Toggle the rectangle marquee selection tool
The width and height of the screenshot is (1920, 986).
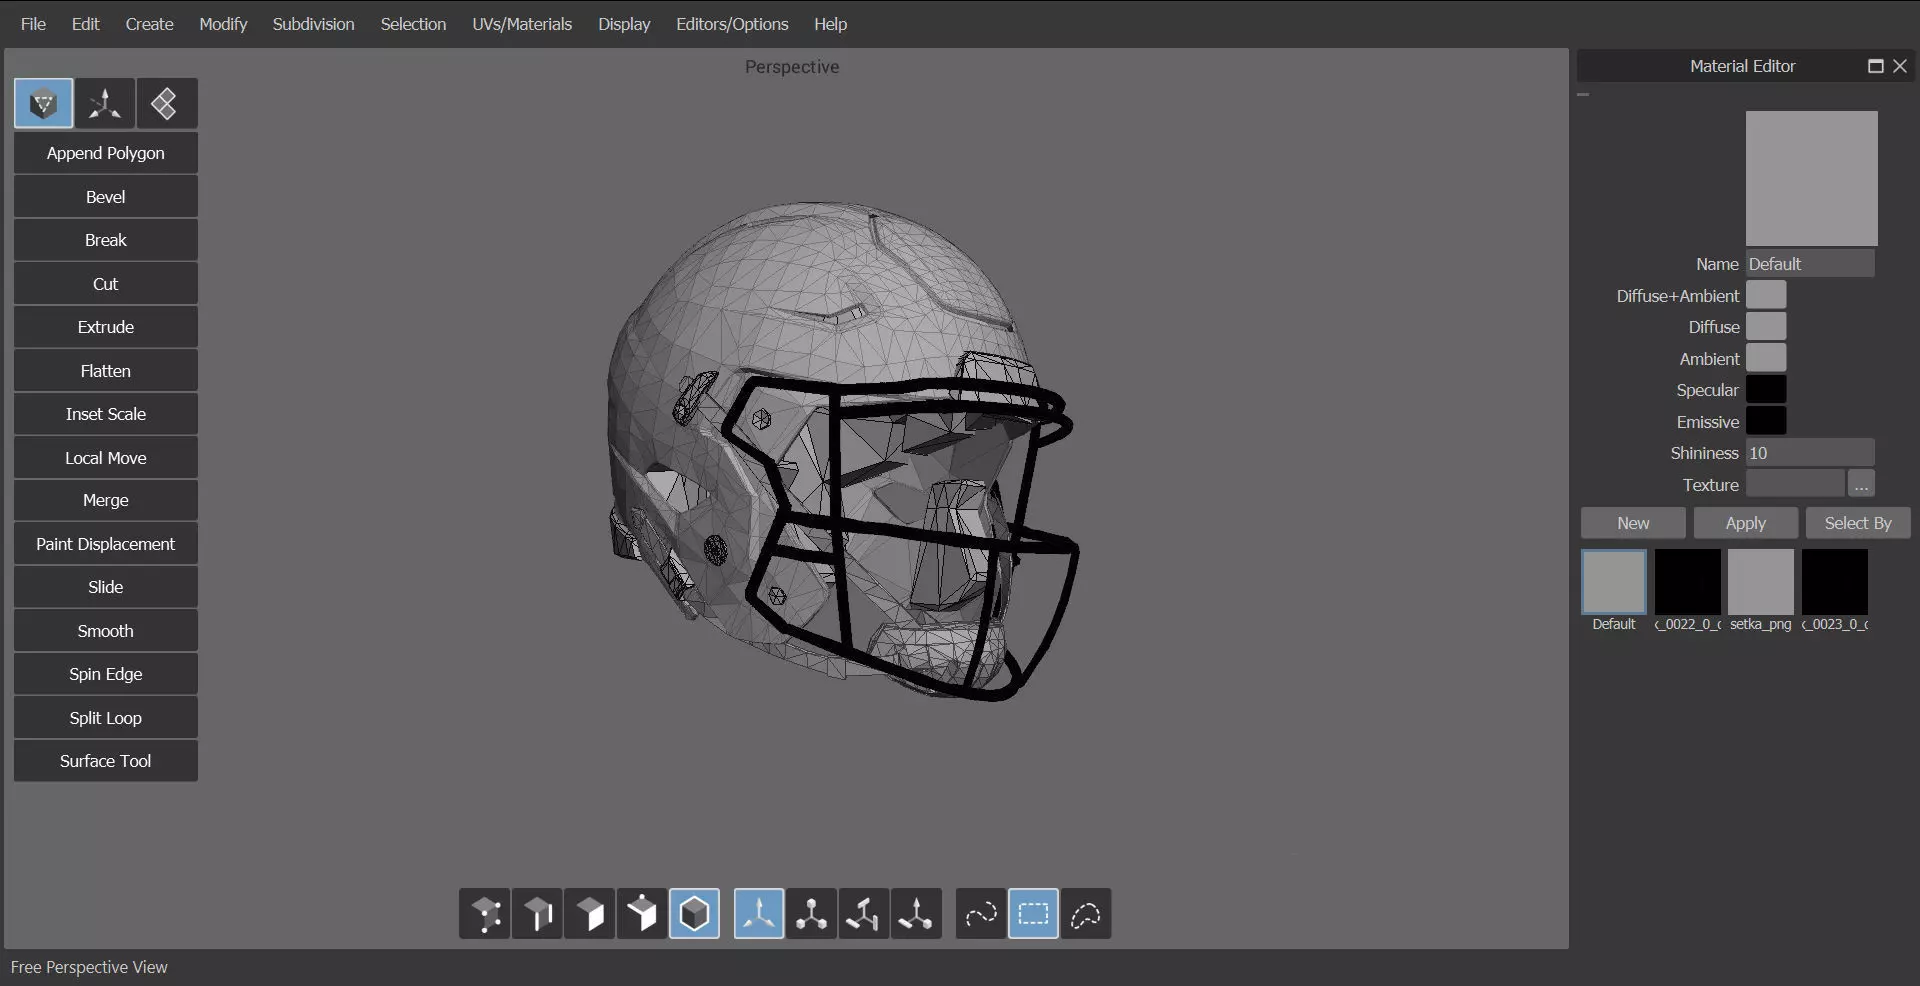click(1033, 914)
